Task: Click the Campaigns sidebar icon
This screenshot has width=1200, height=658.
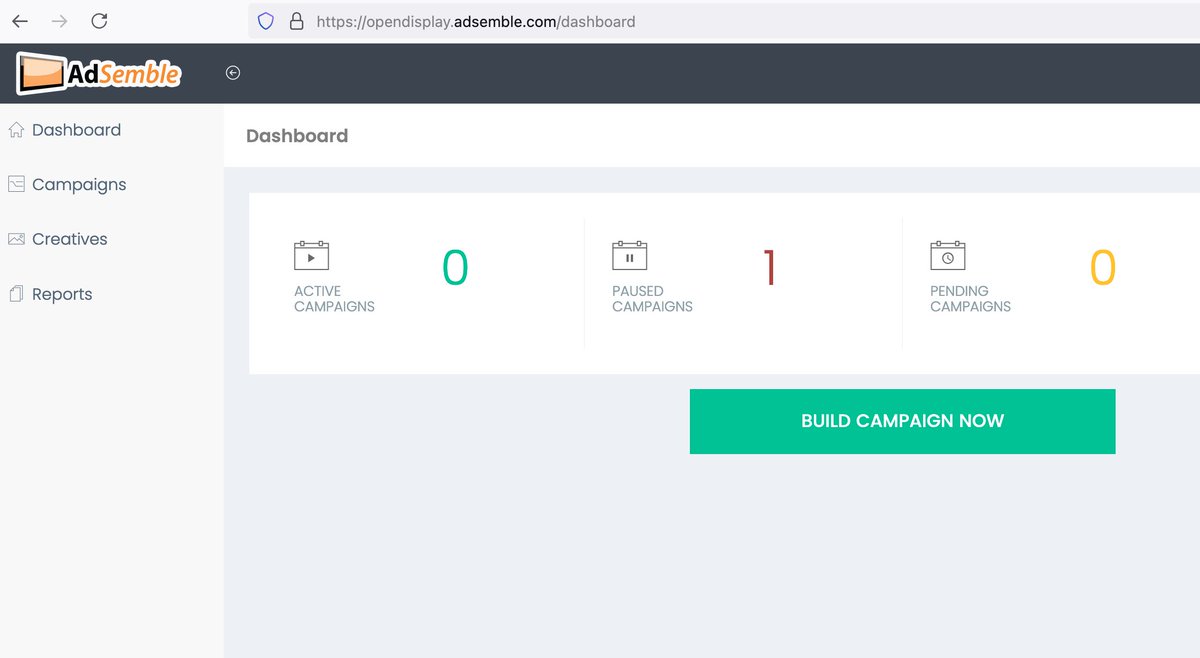Action: click(x=16, y=184)
